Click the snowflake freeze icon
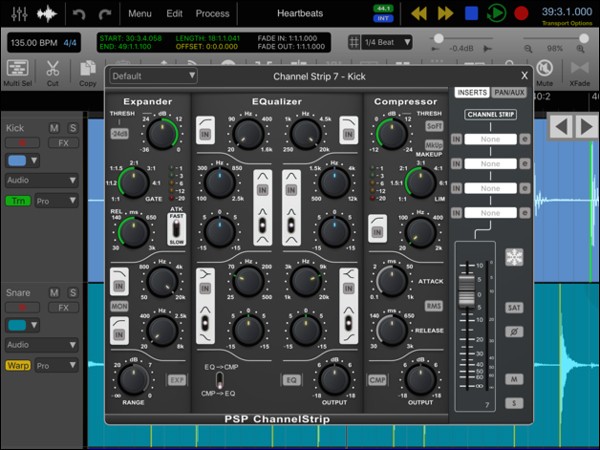This screenshot has height=450, width=600. (x=514, y=256)
